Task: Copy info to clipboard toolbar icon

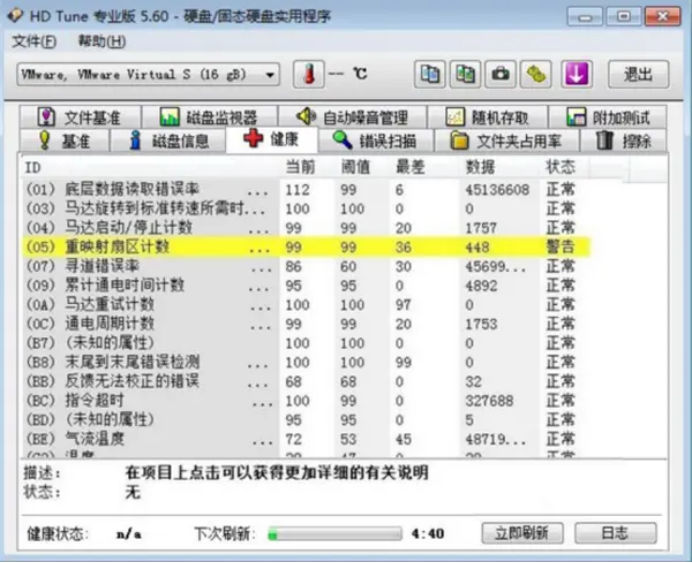Action: coord(429,74)
